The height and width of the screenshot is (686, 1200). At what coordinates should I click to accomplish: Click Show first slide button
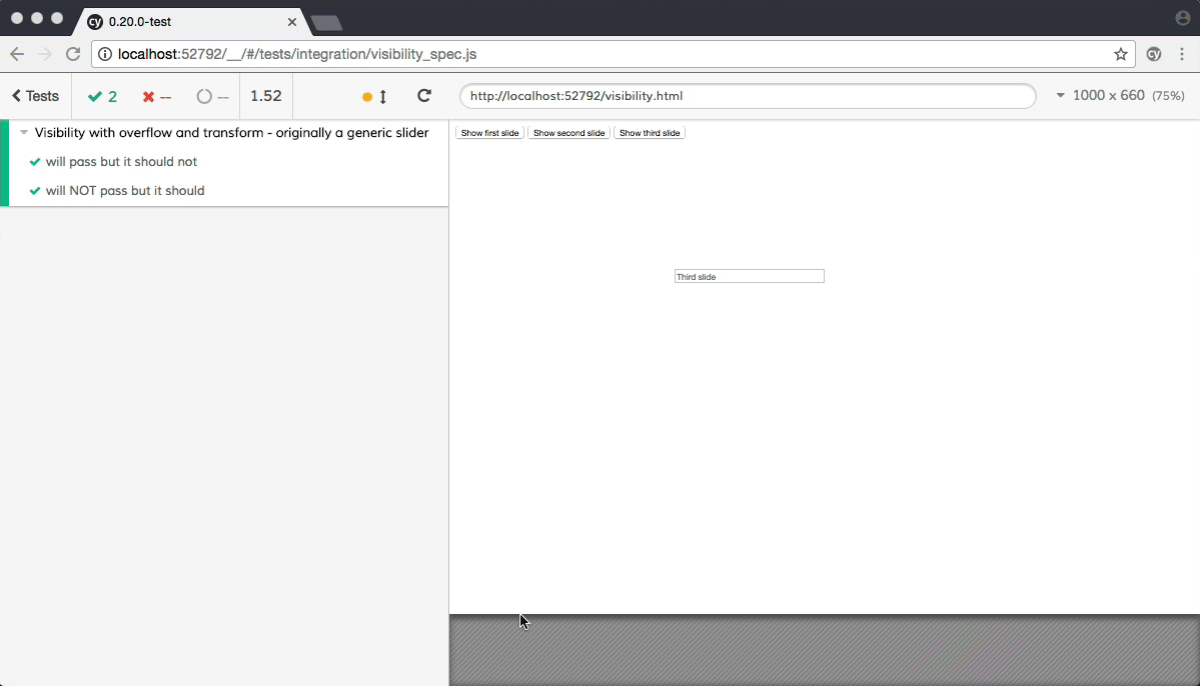click(490, 133)
